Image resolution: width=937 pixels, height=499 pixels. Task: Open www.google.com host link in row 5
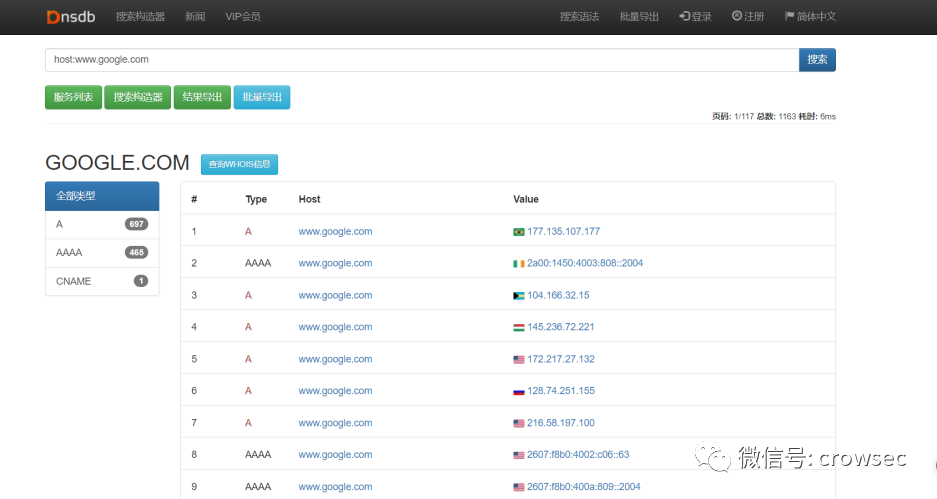[335, 359]
